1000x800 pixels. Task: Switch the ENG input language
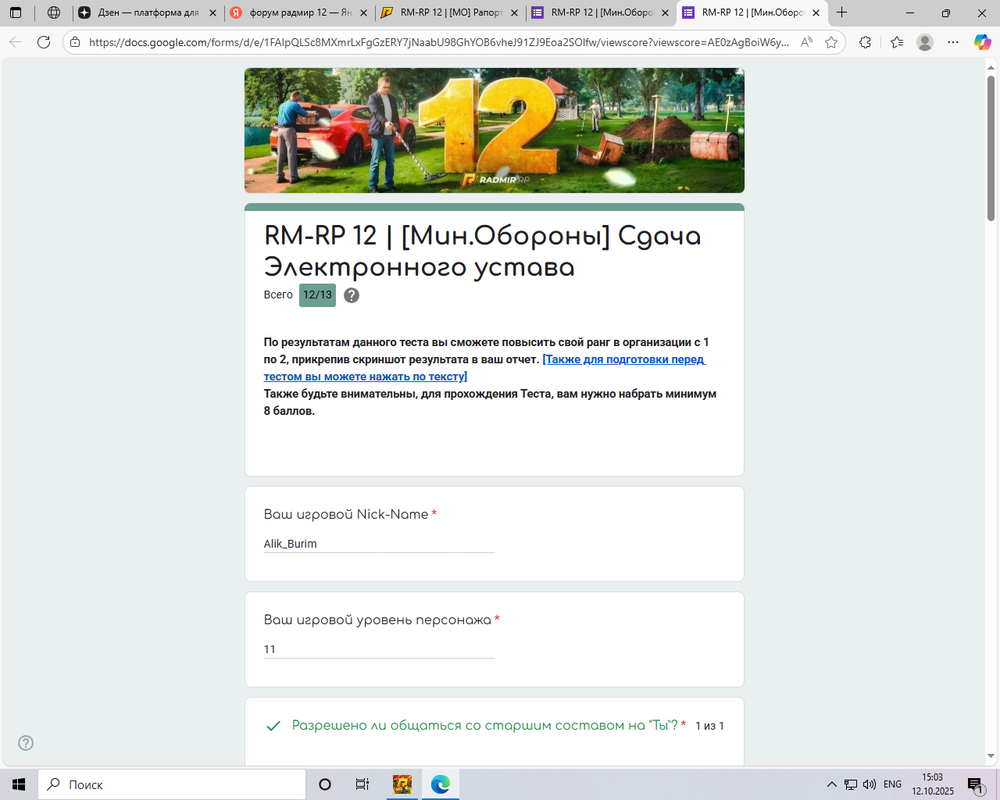[x=892, y=784]
